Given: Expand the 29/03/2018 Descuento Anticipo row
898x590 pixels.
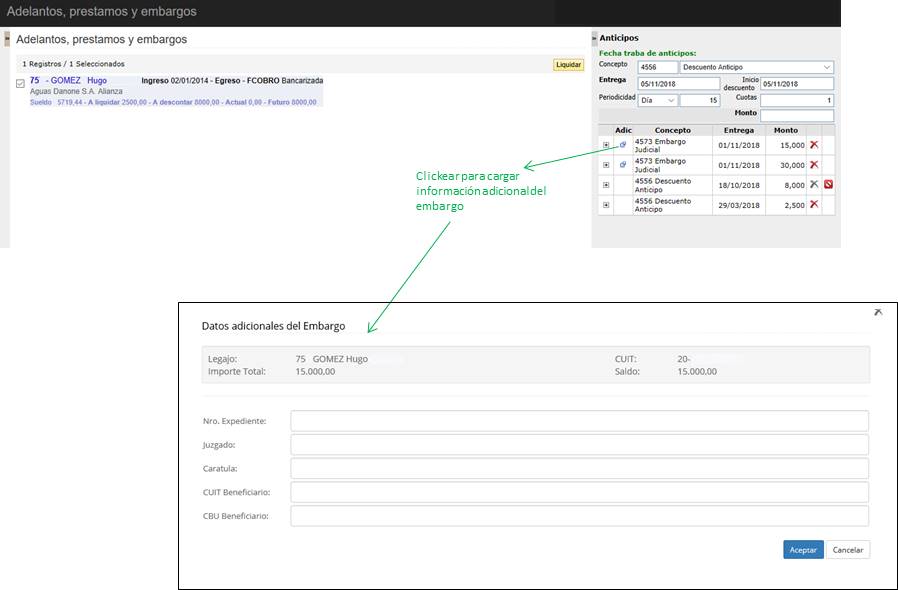Looking at the screenshot, I should [606, 205].
